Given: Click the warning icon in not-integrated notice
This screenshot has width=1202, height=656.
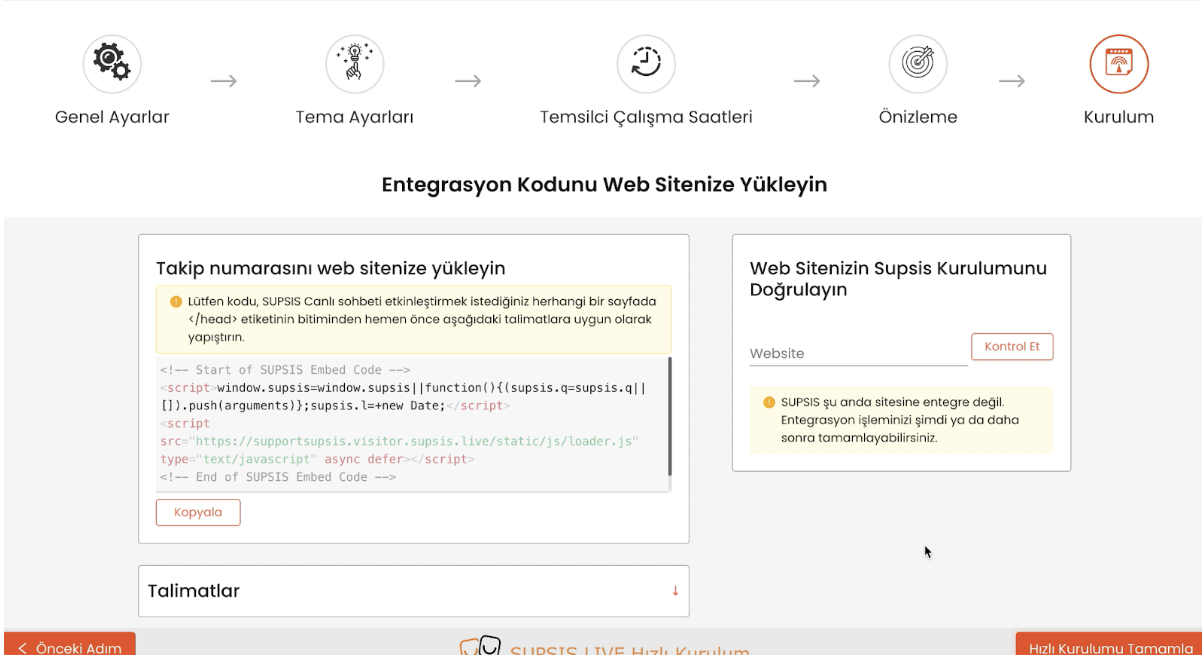Looking at the screenshot, I should coord(769,402).
